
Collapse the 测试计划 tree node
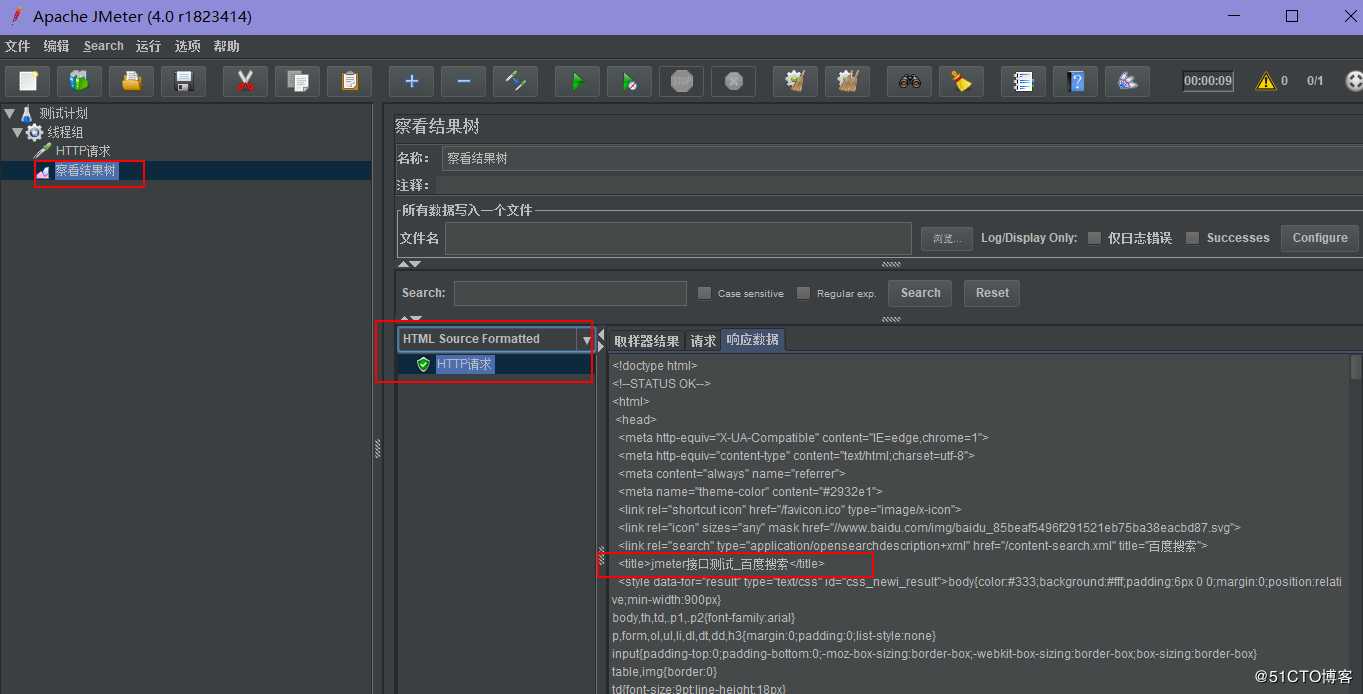coord(9,113)
